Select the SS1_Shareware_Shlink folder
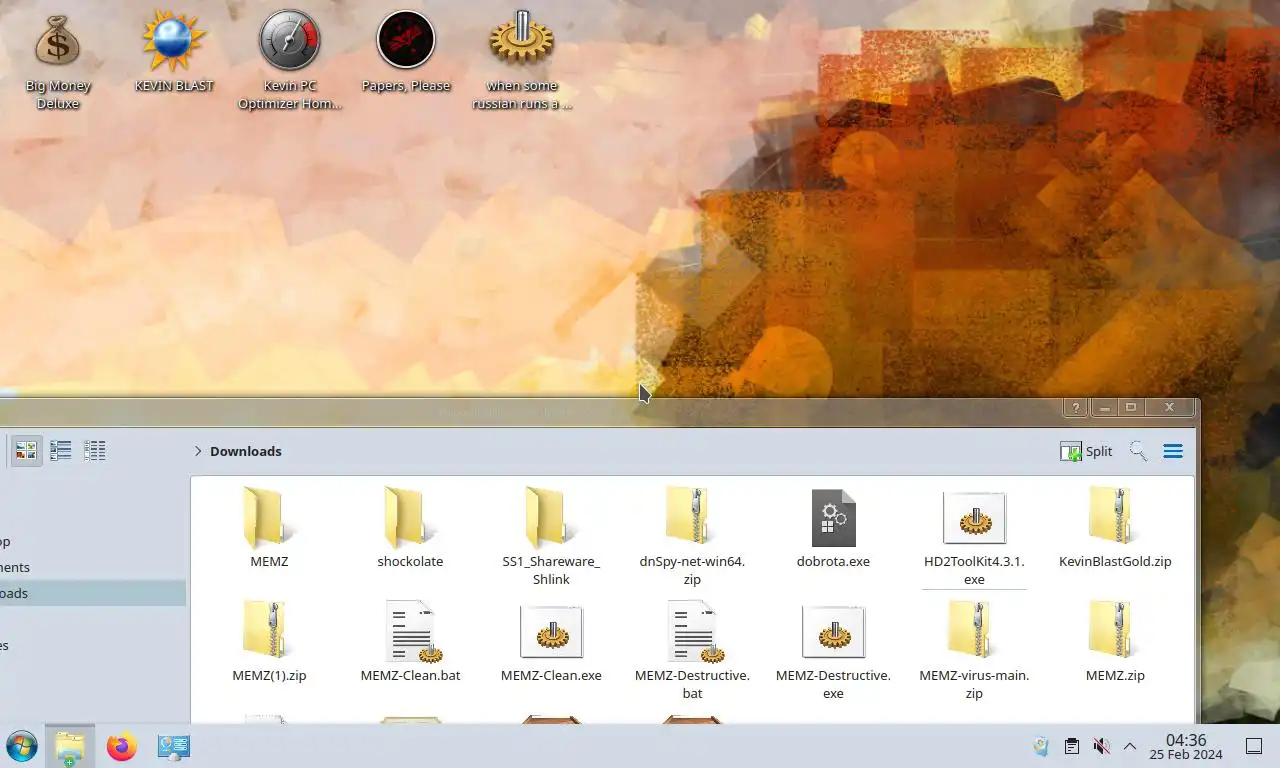The image size is (1280, 768). click(551, 536)
